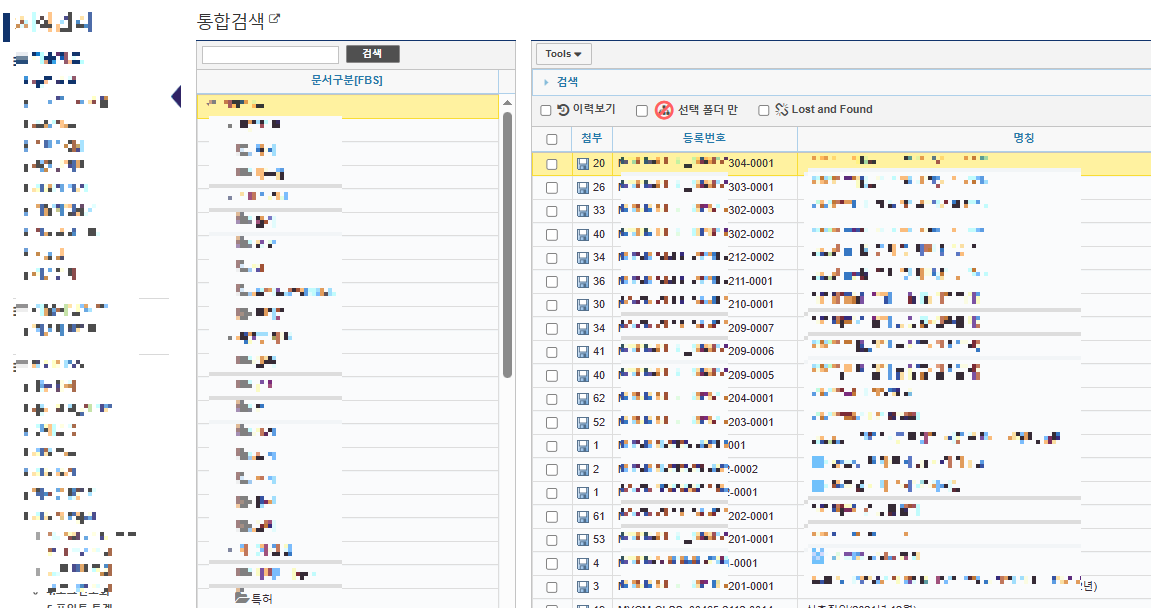Image resolution: width=1151 pixels, height=608 pixels.
Task: Click the Lost and Found icon
Action: coord(782,109)
